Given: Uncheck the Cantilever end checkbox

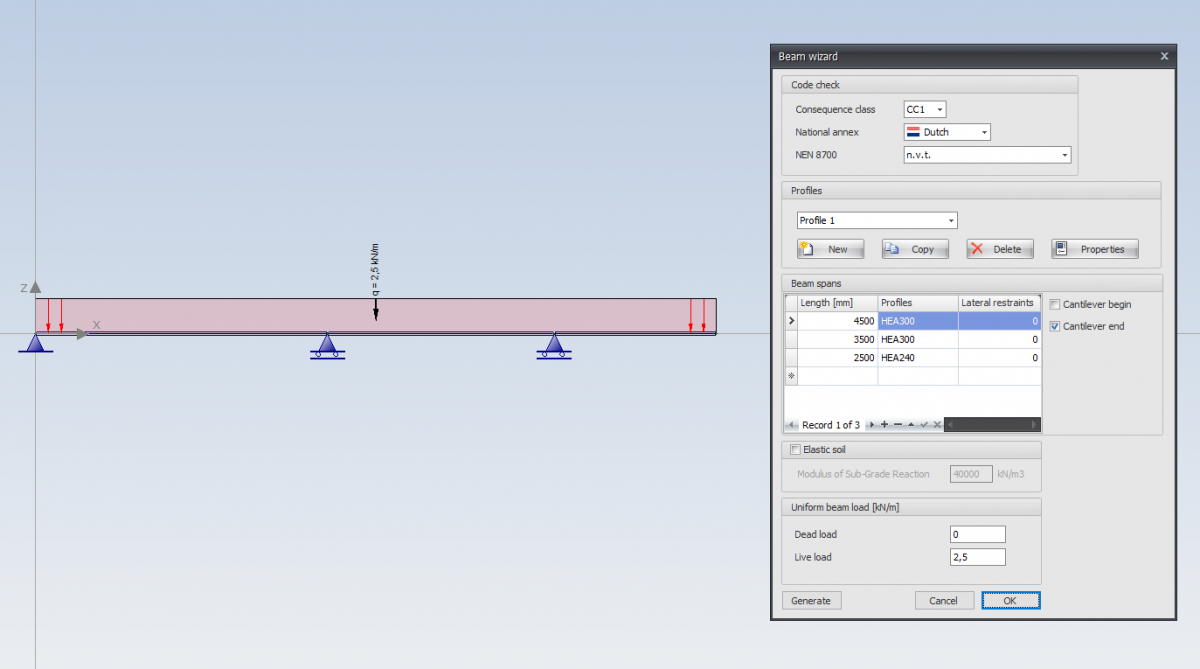Looking at the screenshot, I should (x=1055, y=326).
